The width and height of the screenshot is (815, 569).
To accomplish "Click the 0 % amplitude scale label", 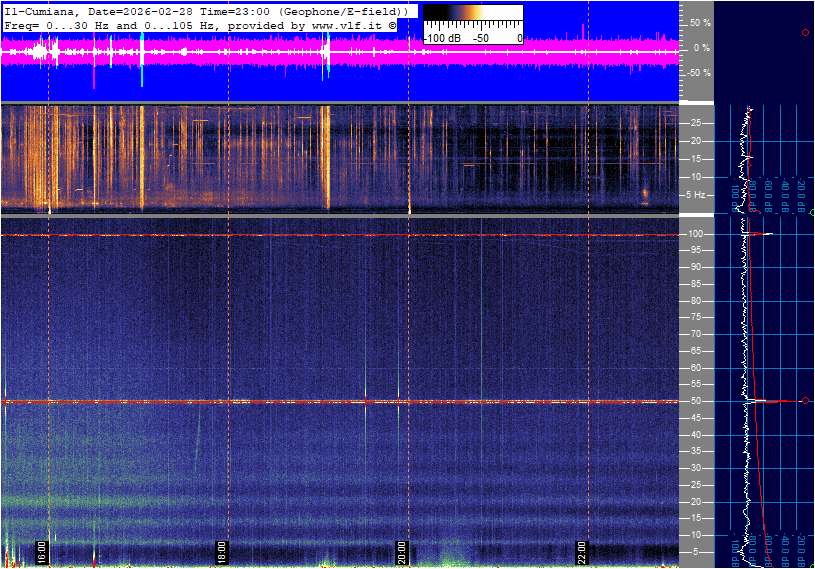I will (x=701, y=47).
